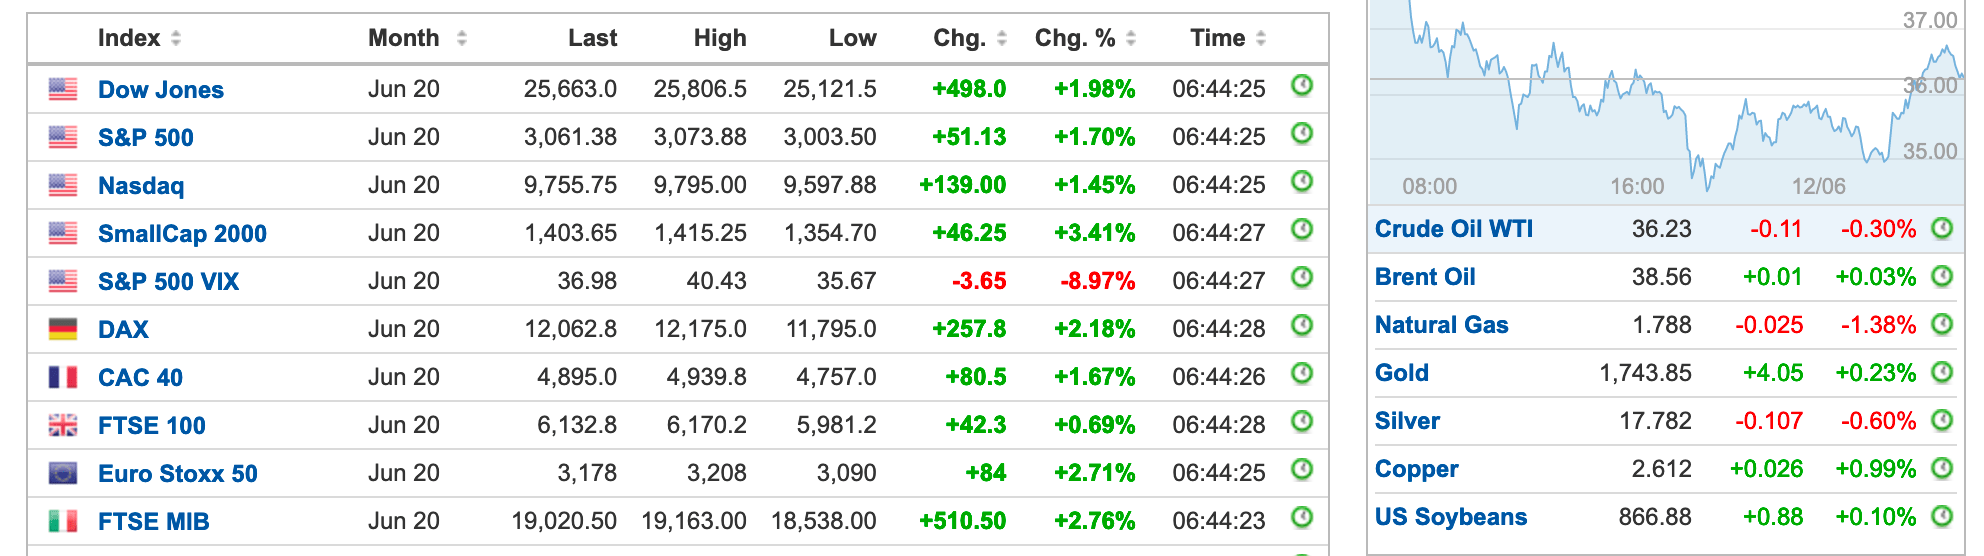Select DAX high value 12,175.0

(700, 329)
